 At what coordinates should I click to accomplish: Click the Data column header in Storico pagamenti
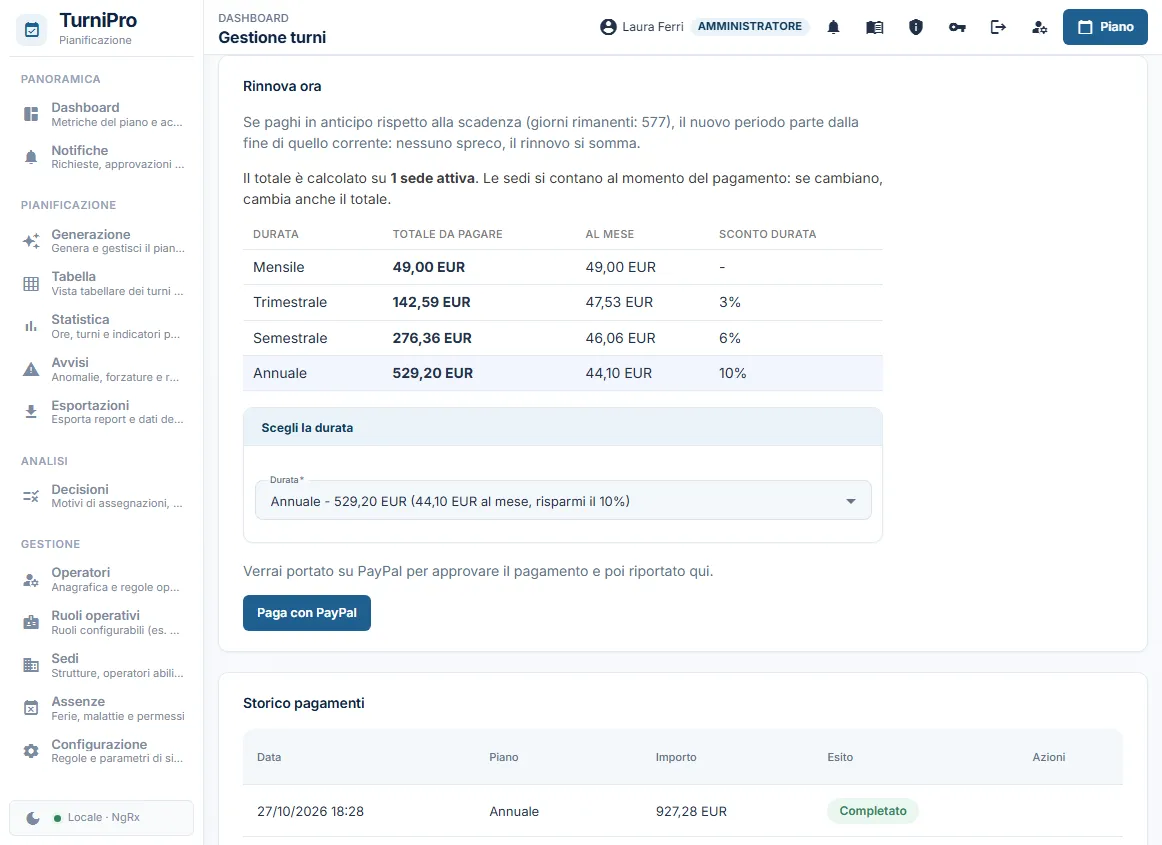269,757
